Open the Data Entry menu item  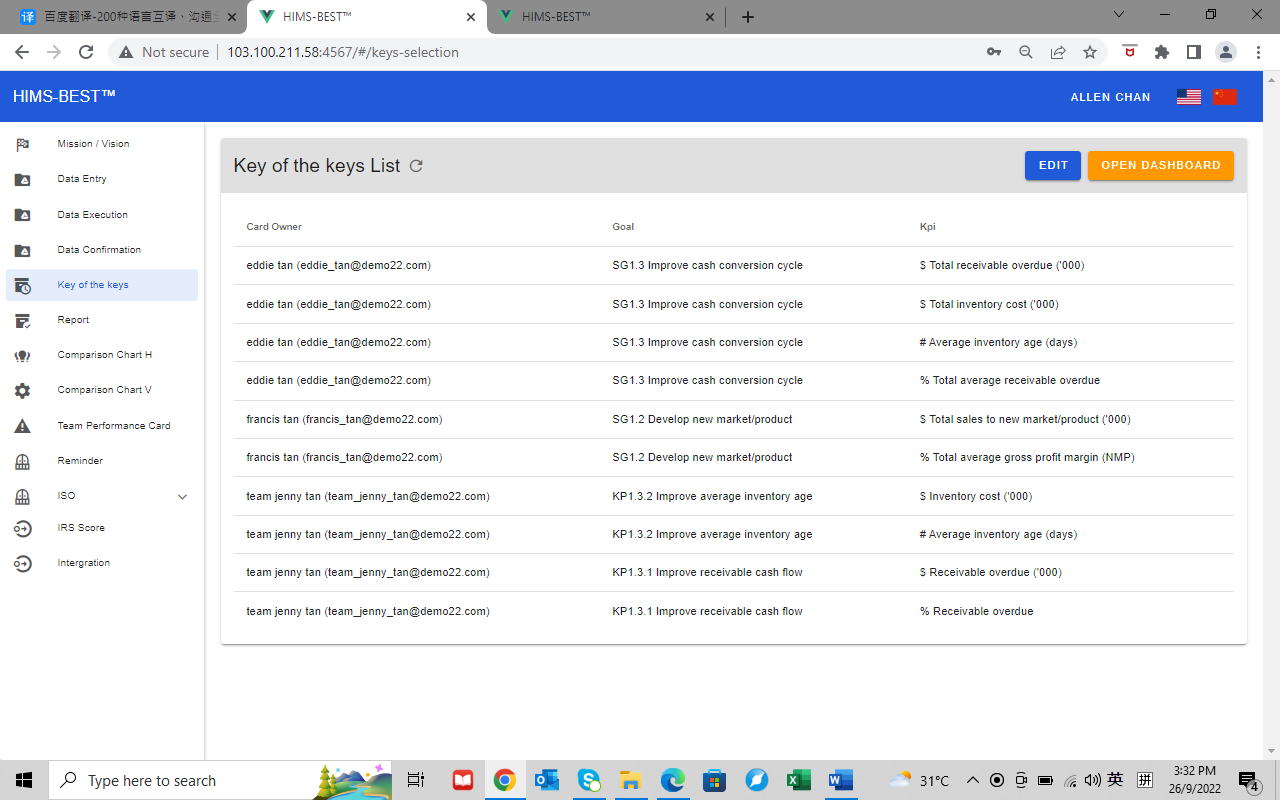tap(82, 179)
